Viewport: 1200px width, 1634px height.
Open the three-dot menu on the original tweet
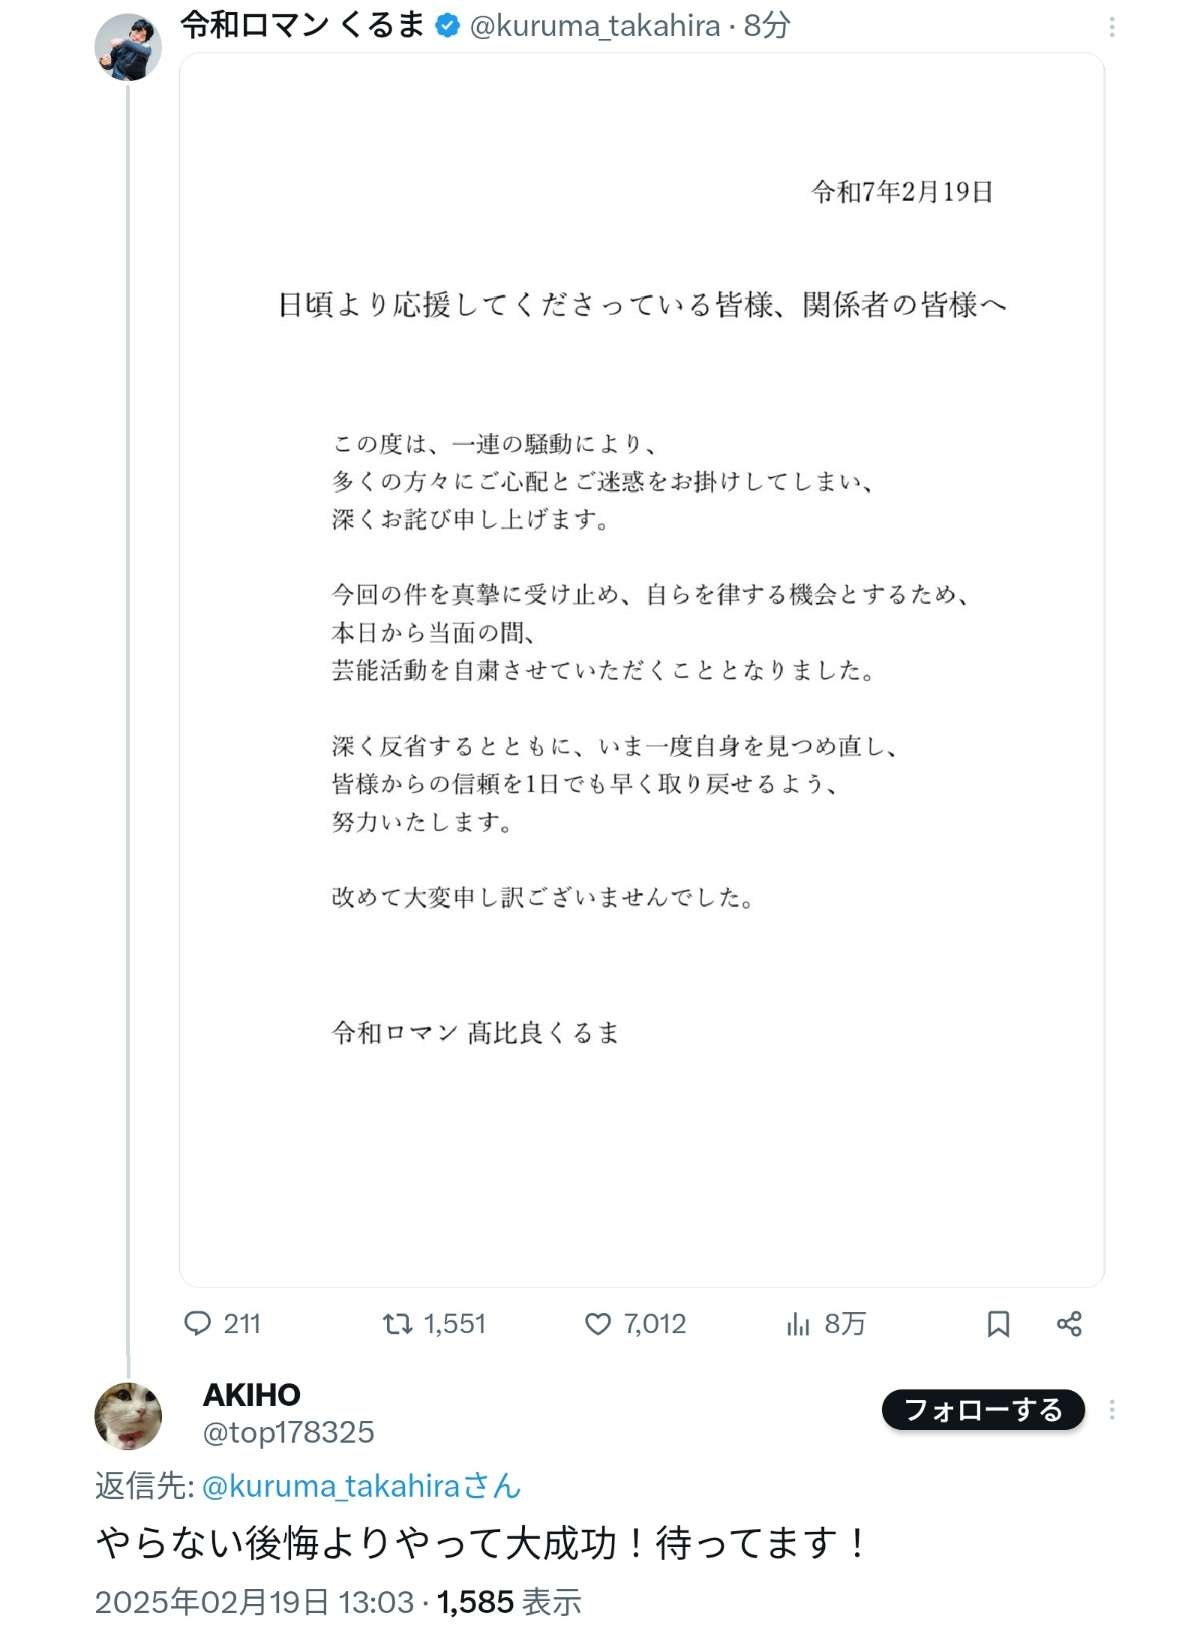pos(1112,27)
